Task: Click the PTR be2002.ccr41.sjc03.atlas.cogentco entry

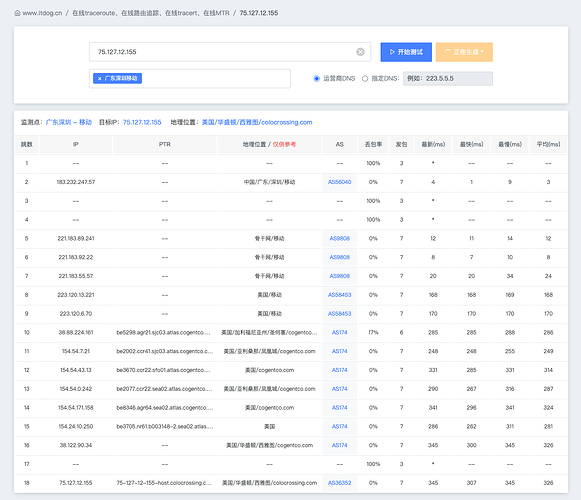Action: [165, 351]
